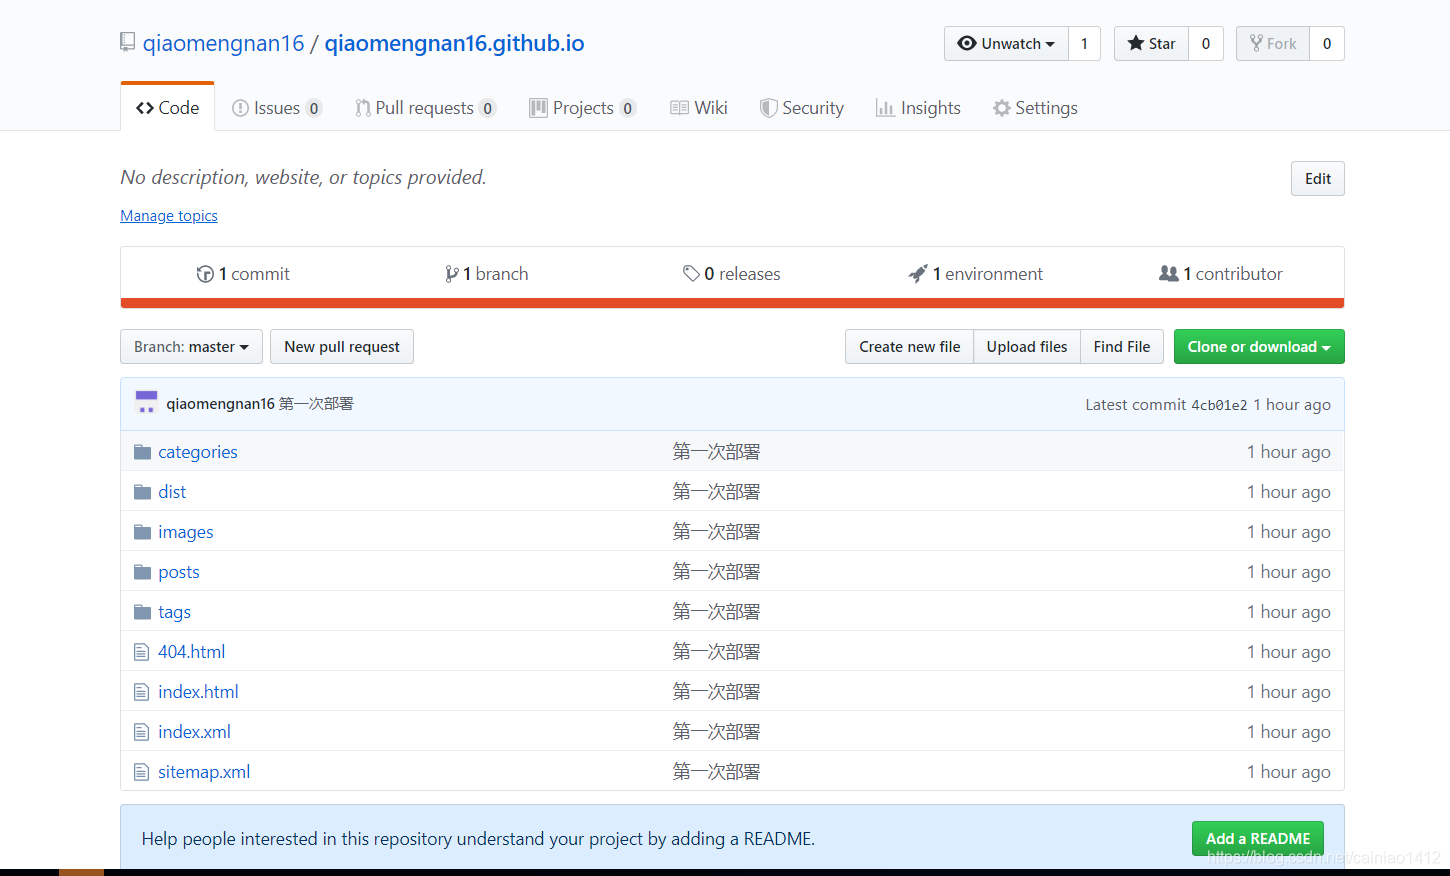Click the rocket icon next to 1 environment
This screenshot has height=876, width=1450.
918,274
